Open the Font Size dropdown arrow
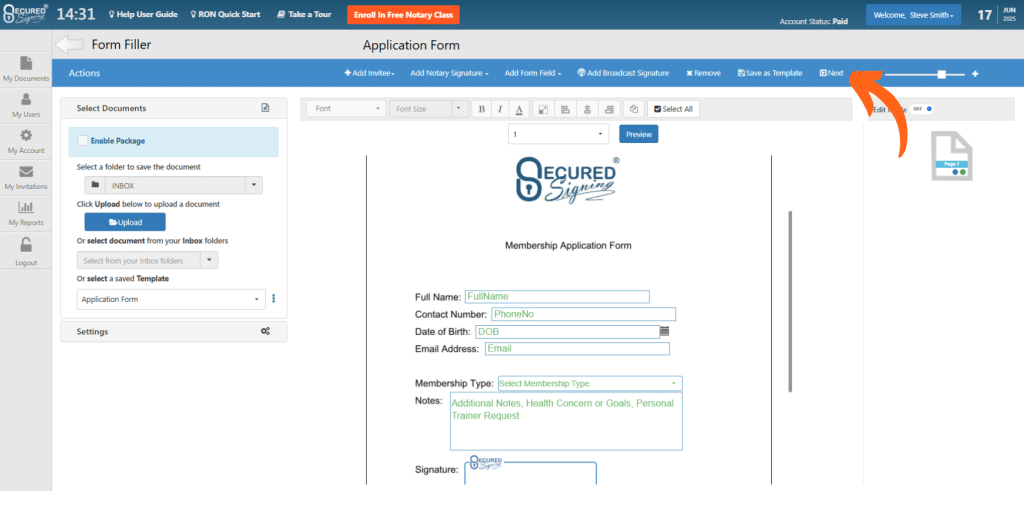The image size is (1024, 514). click(x=460, y=108)
